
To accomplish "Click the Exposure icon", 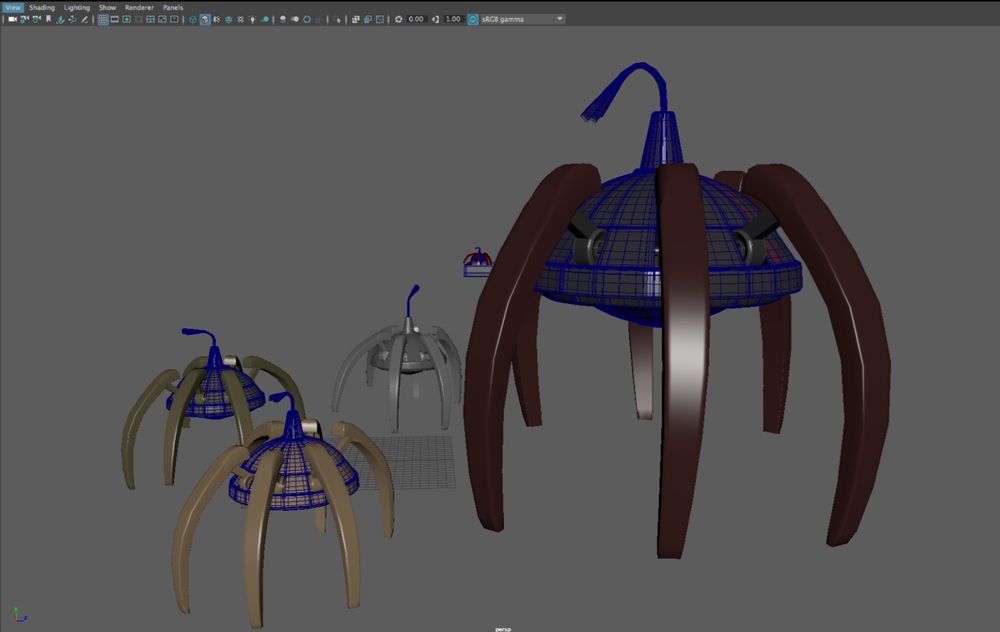I will pyautogui.click(x=399, y=19).
